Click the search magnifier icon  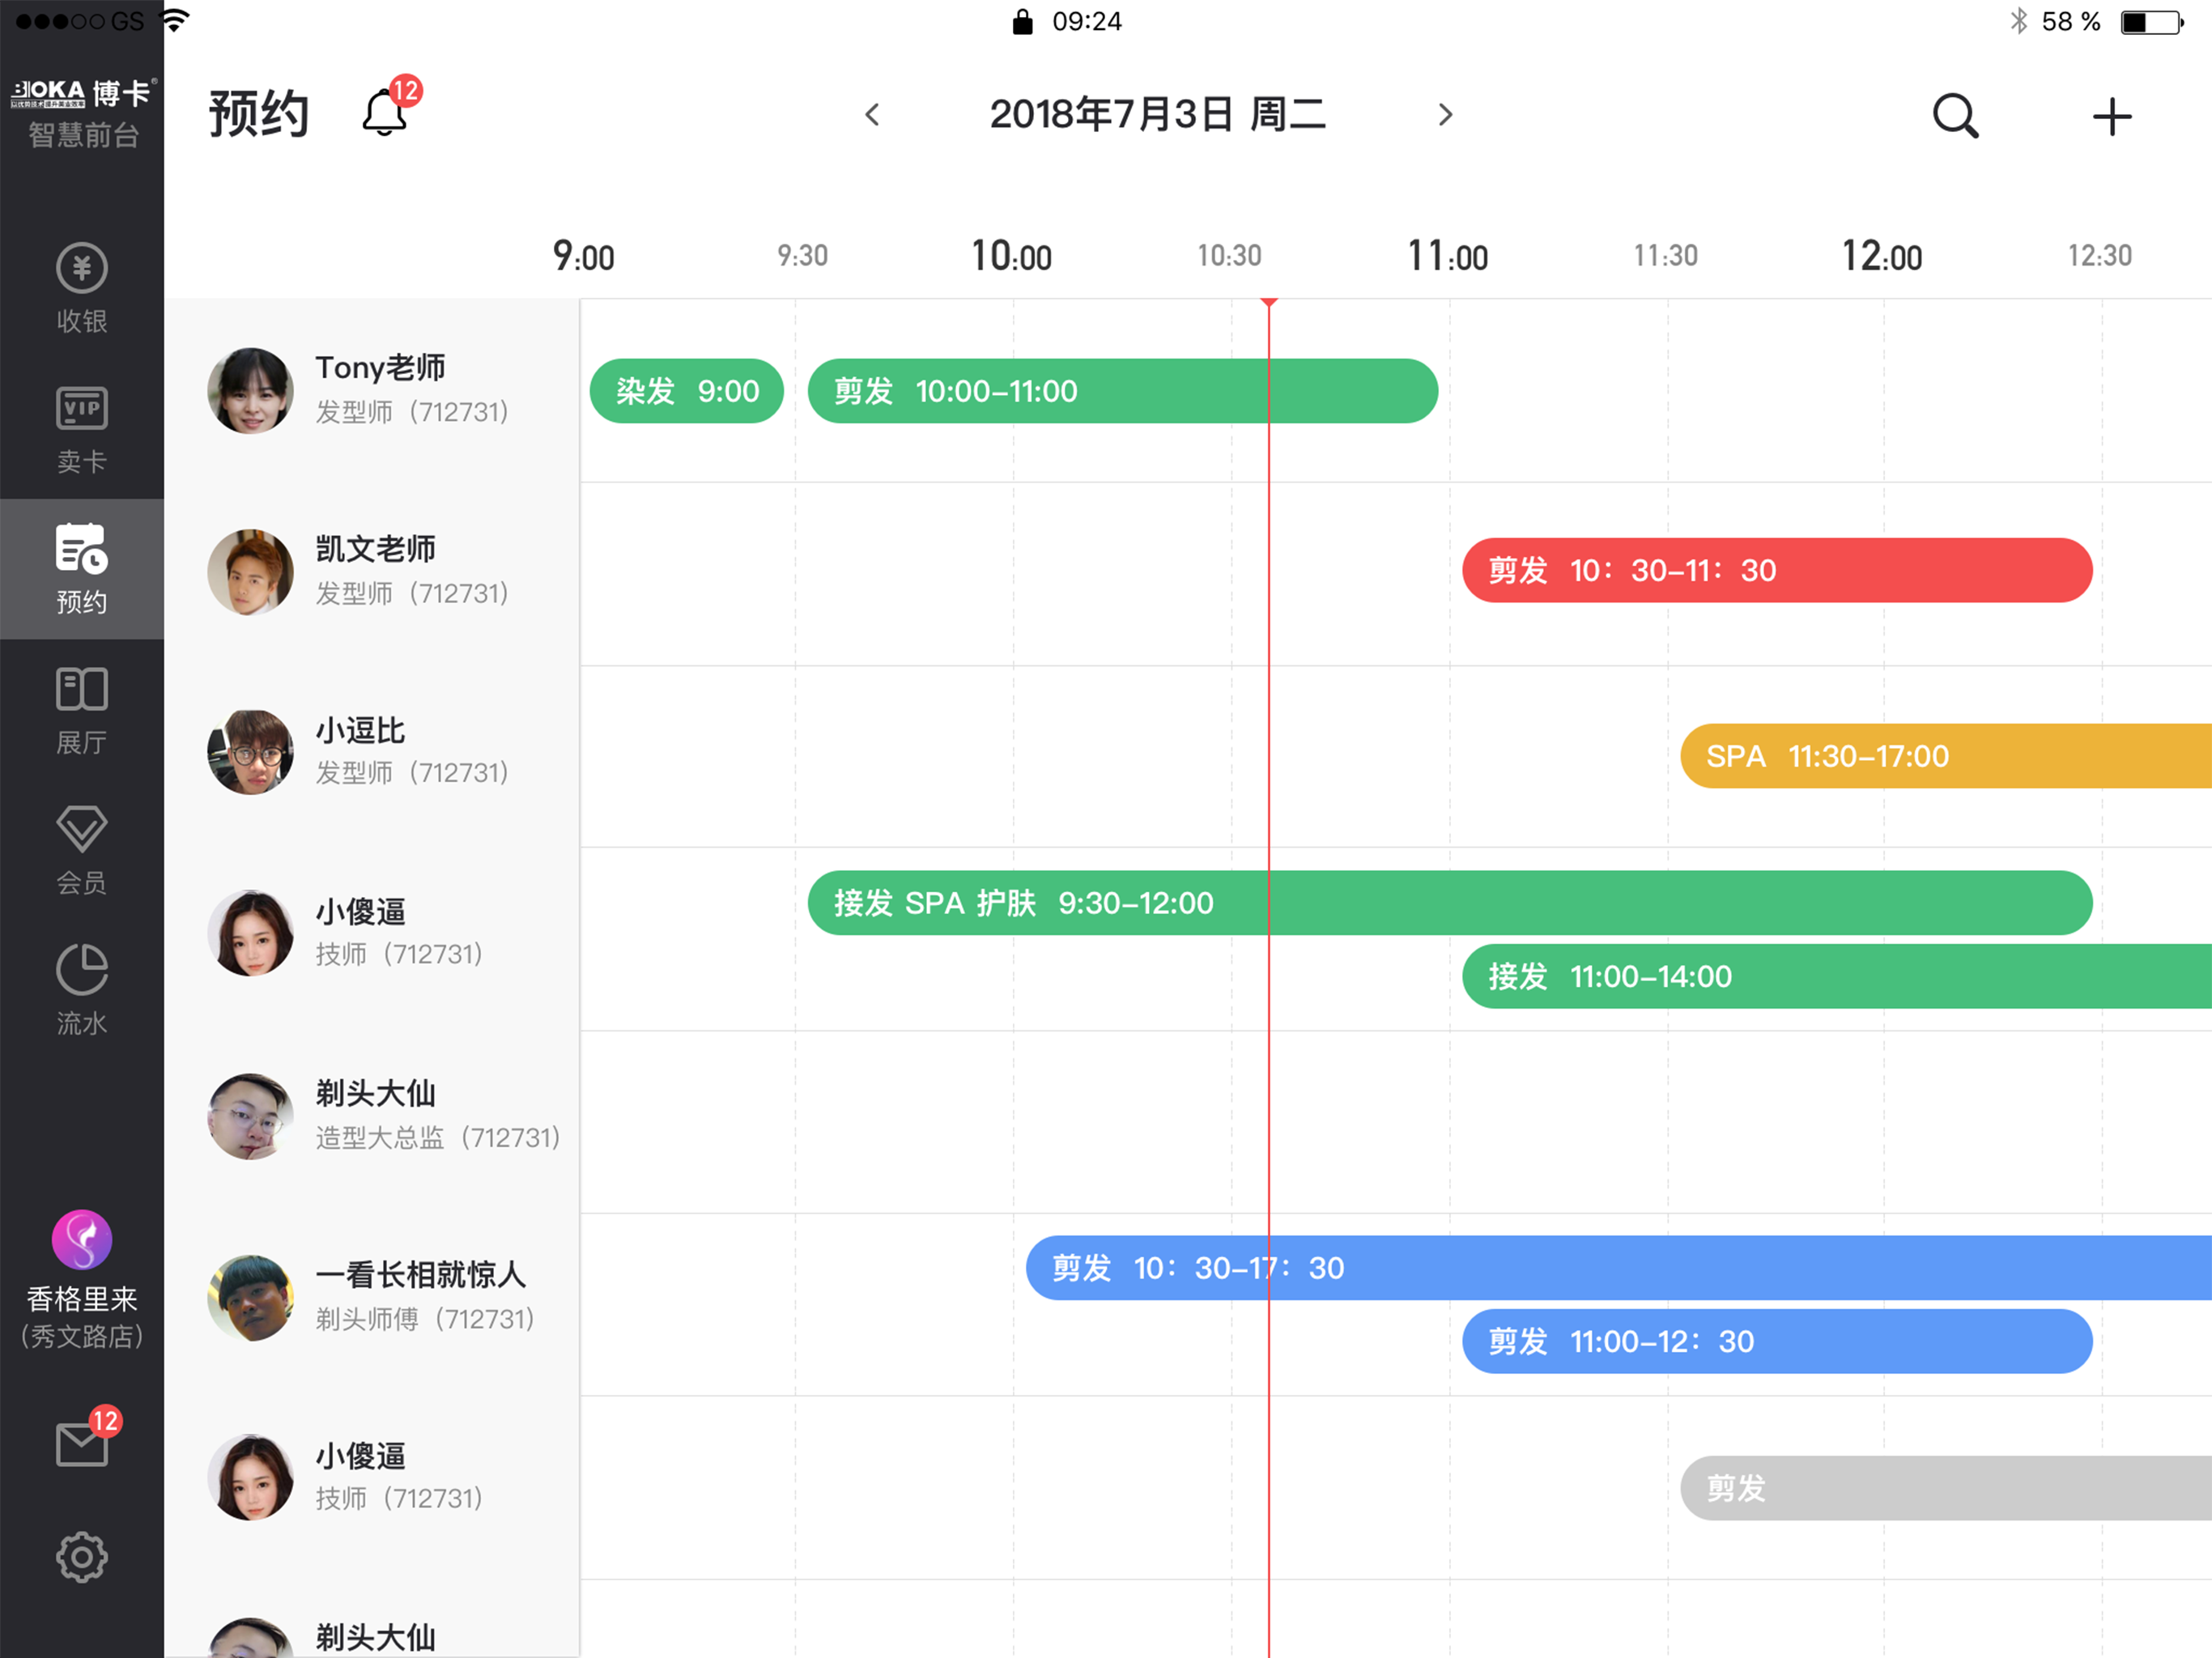pyautogui.click(x=1955, y=116)
